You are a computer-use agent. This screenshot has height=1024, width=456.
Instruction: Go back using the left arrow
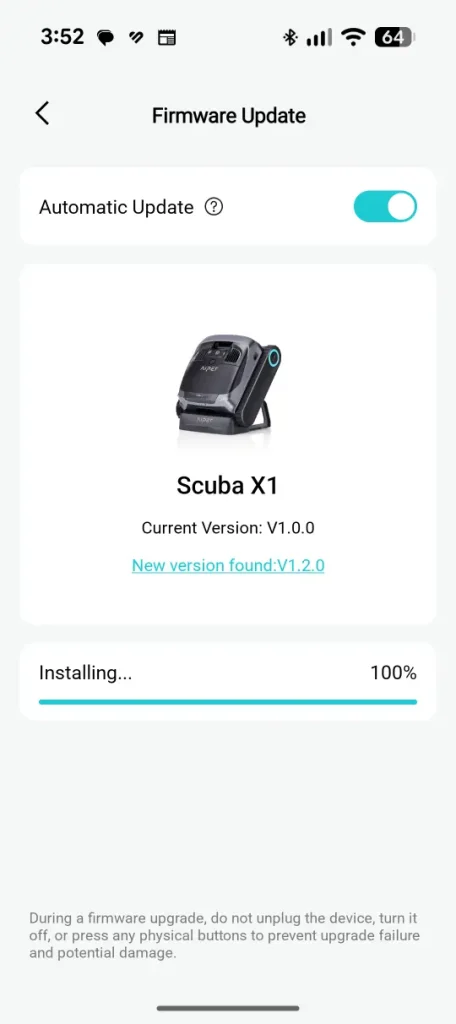(x=42, y=114)
